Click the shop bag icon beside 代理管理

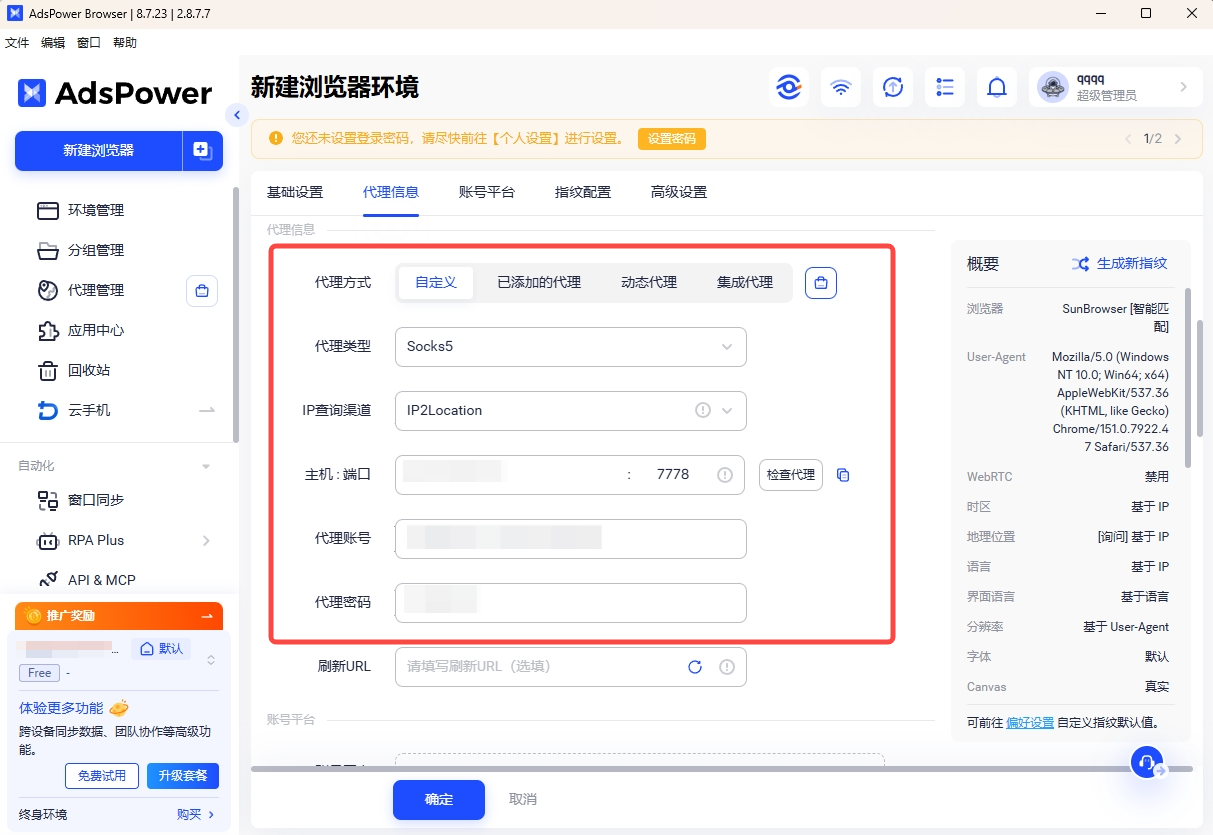tap(202, 291)
